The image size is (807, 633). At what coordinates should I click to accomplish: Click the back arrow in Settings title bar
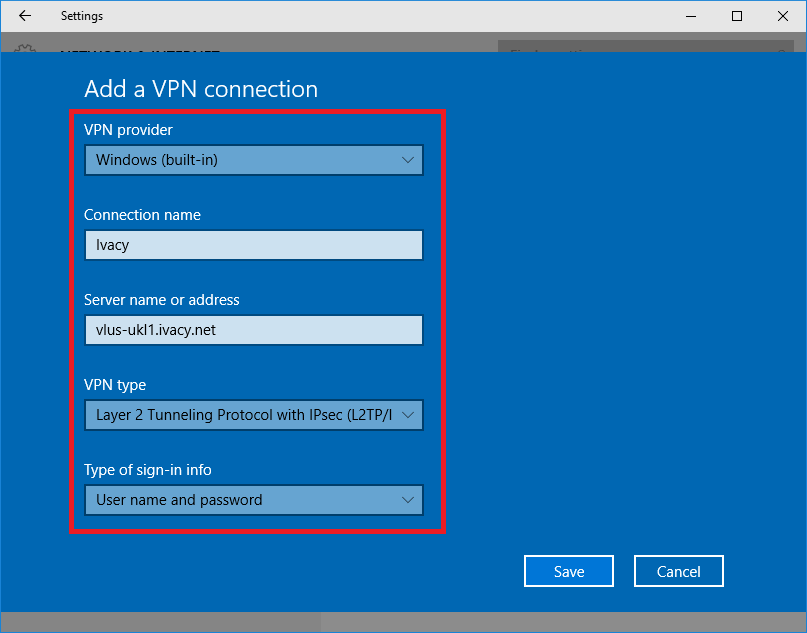pyautogui.click(x=25, y=16)
